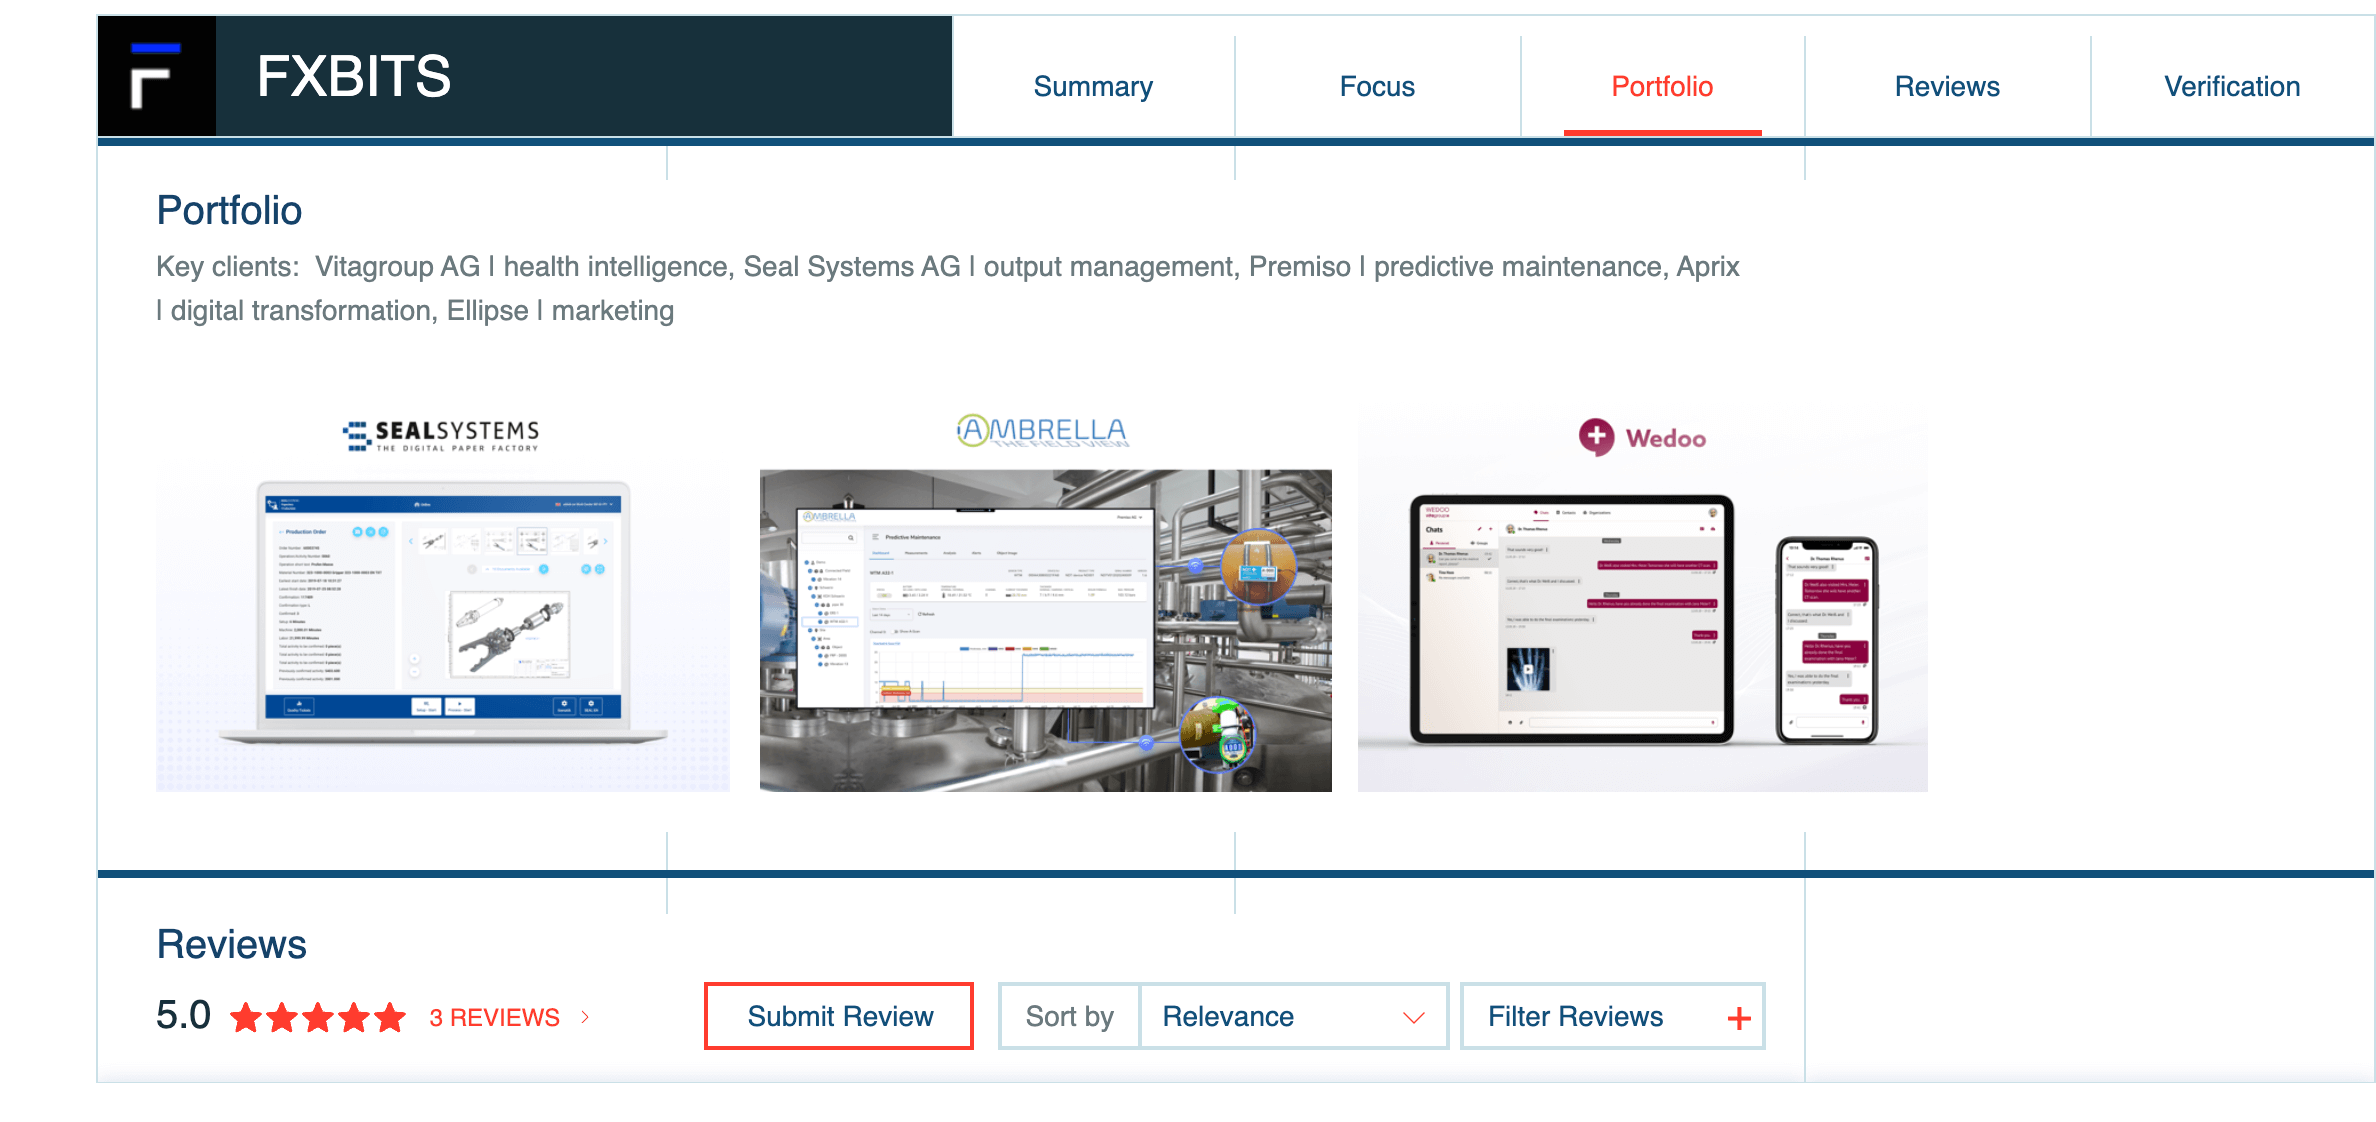Click the five red rating stars

tap(318, 1018)
